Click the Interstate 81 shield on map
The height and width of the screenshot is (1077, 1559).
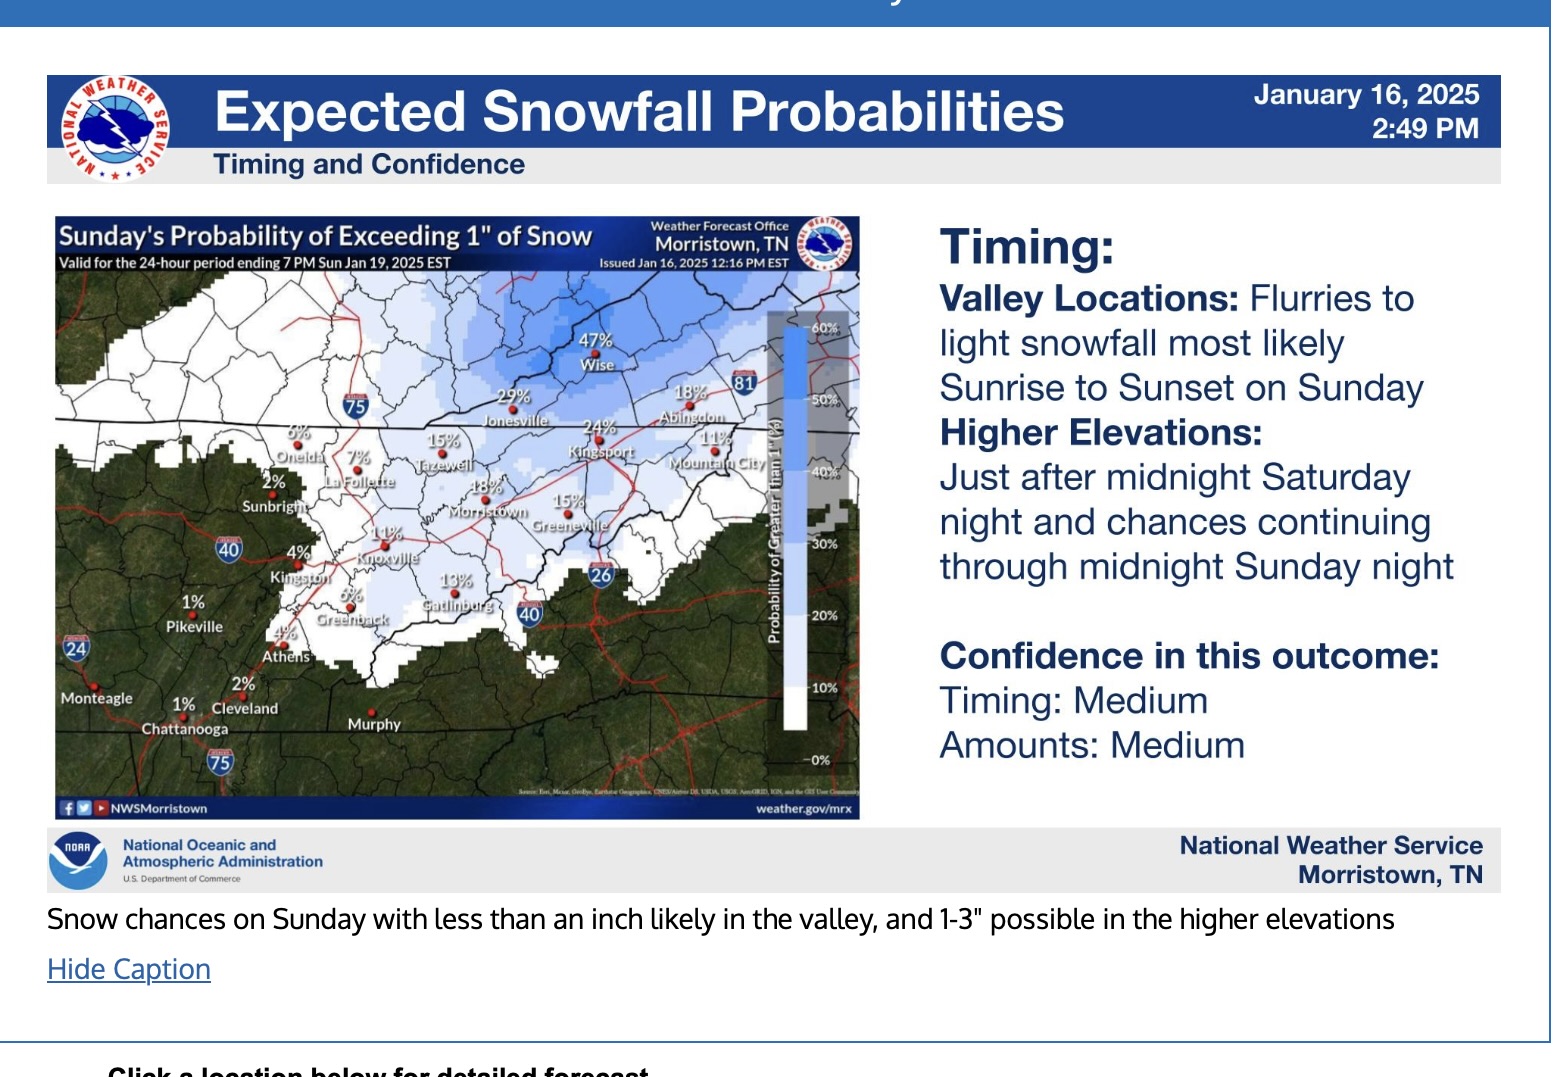744,381
